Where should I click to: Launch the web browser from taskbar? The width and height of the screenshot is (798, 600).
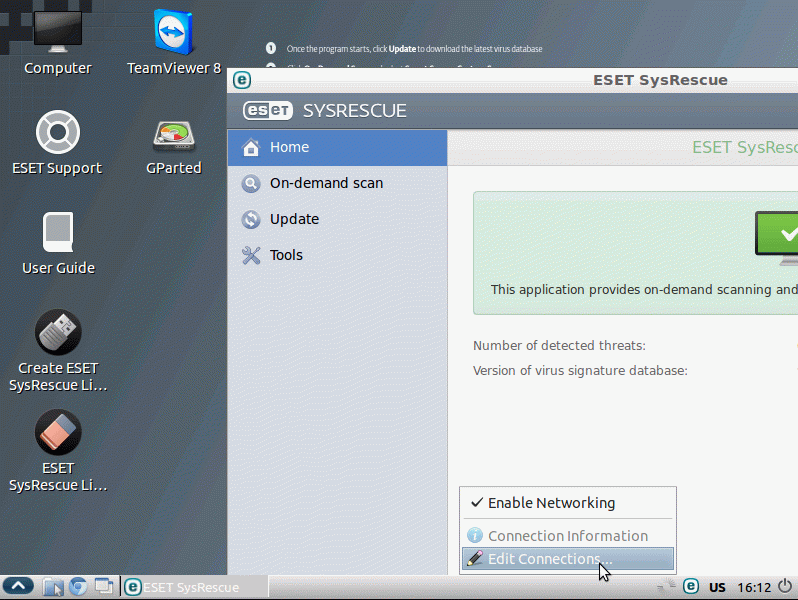tap(78, 587)
